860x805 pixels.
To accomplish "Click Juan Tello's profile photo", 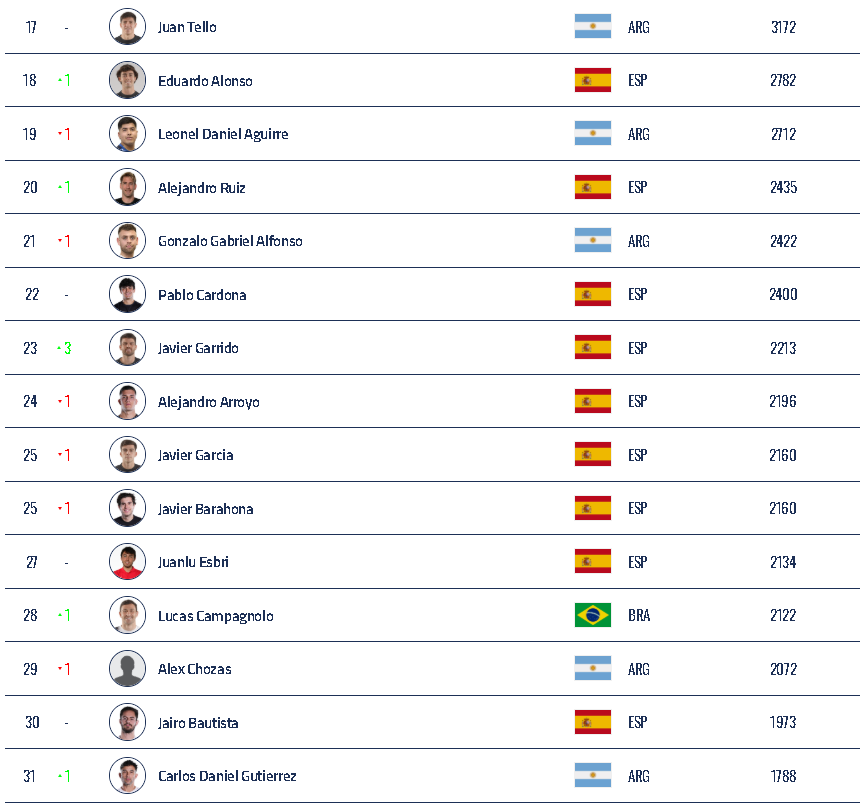I will click(x=127, y=27).
